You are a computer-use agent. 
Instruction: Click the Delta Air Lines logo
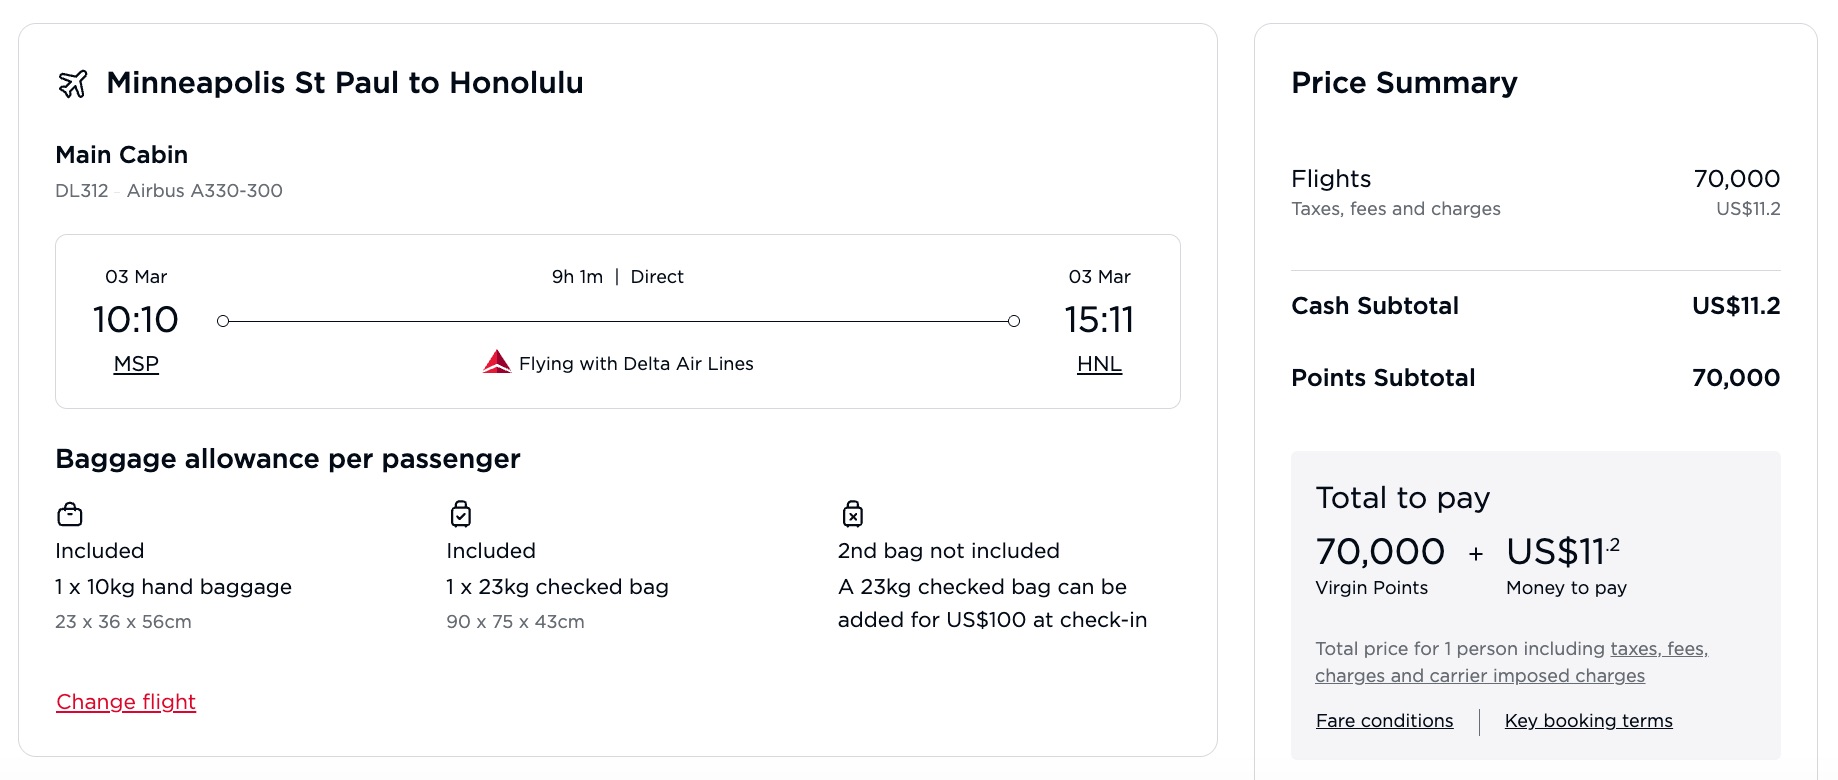(497, 362)
